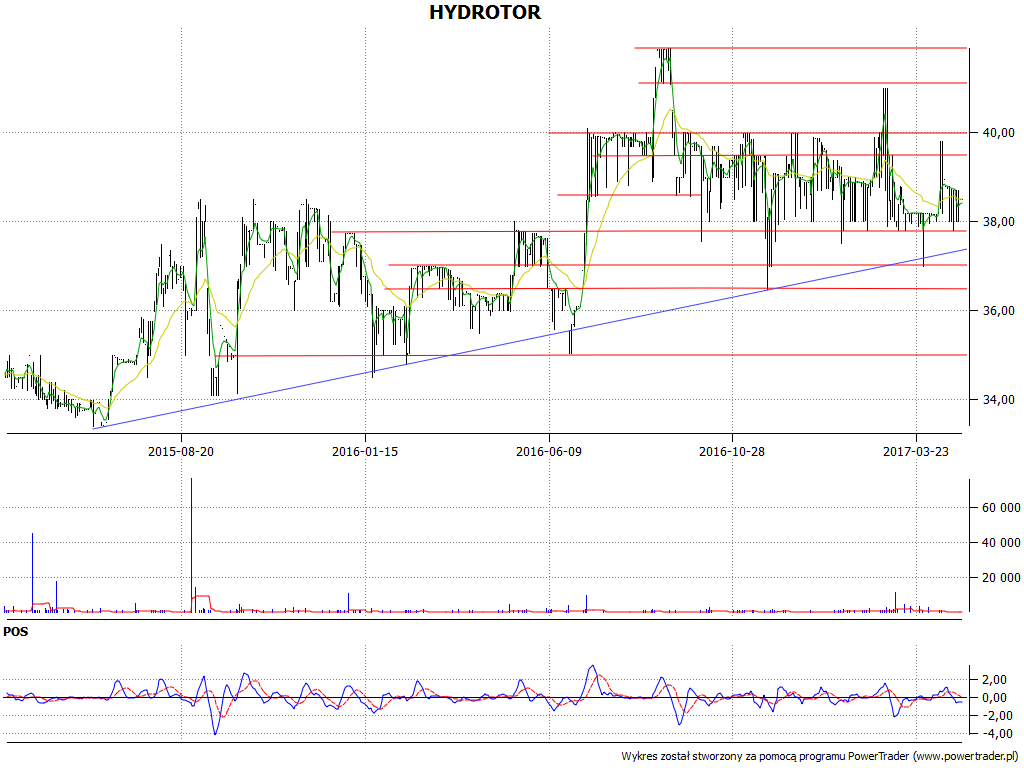Click the PowerTrader credit text
This screenshot has width=1024, height=768.
pos(820,756)
